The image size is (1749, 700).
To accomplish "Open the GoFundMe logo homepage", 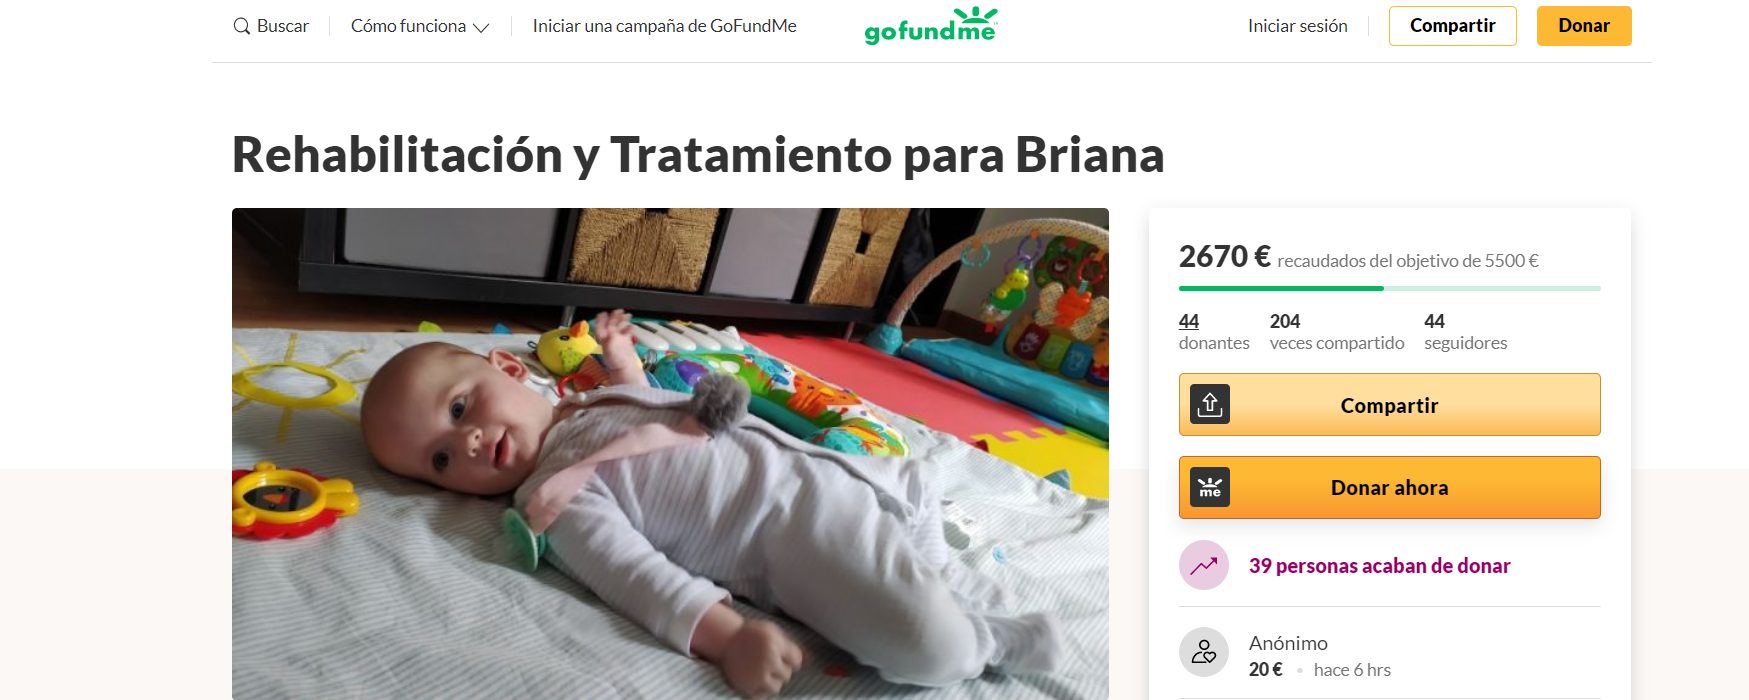I will coord(931,26).
